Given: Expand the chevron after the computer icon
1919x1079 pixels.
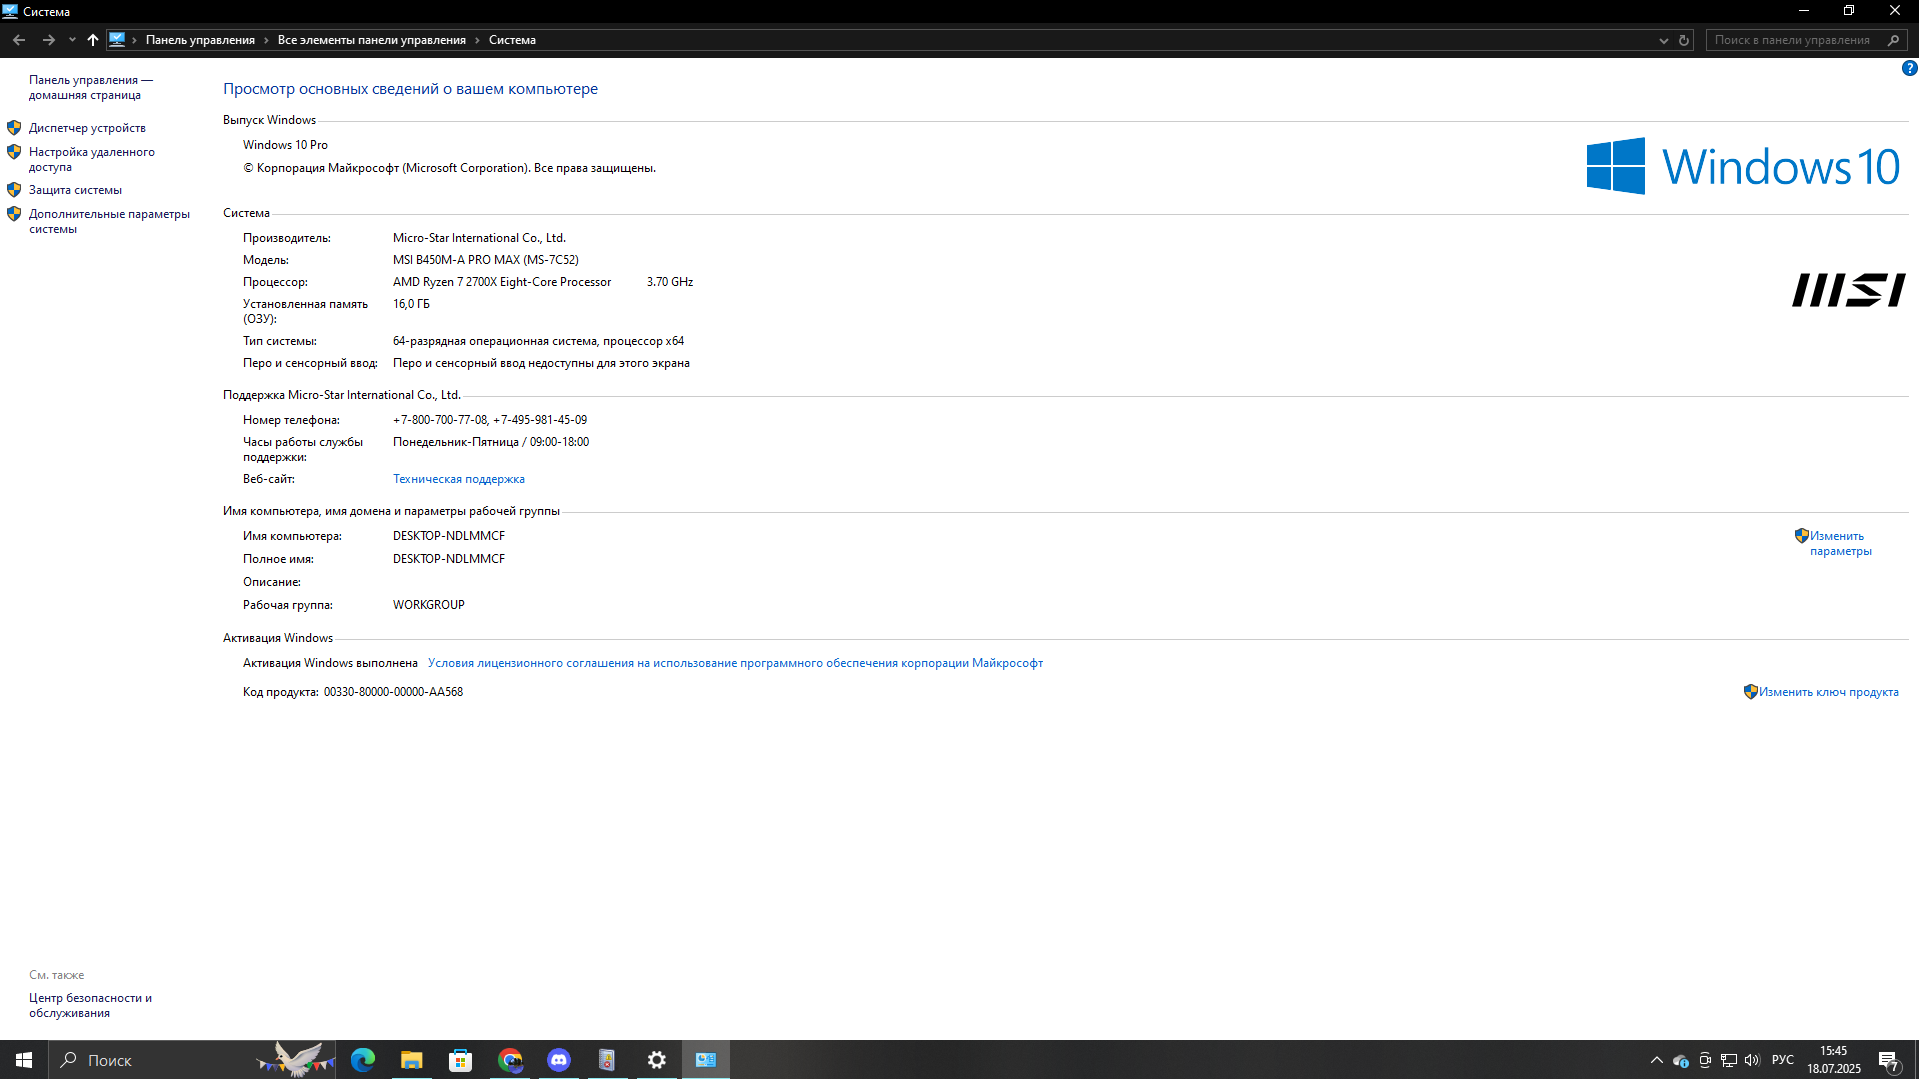Looking at the screenshot, I should 134,40.
